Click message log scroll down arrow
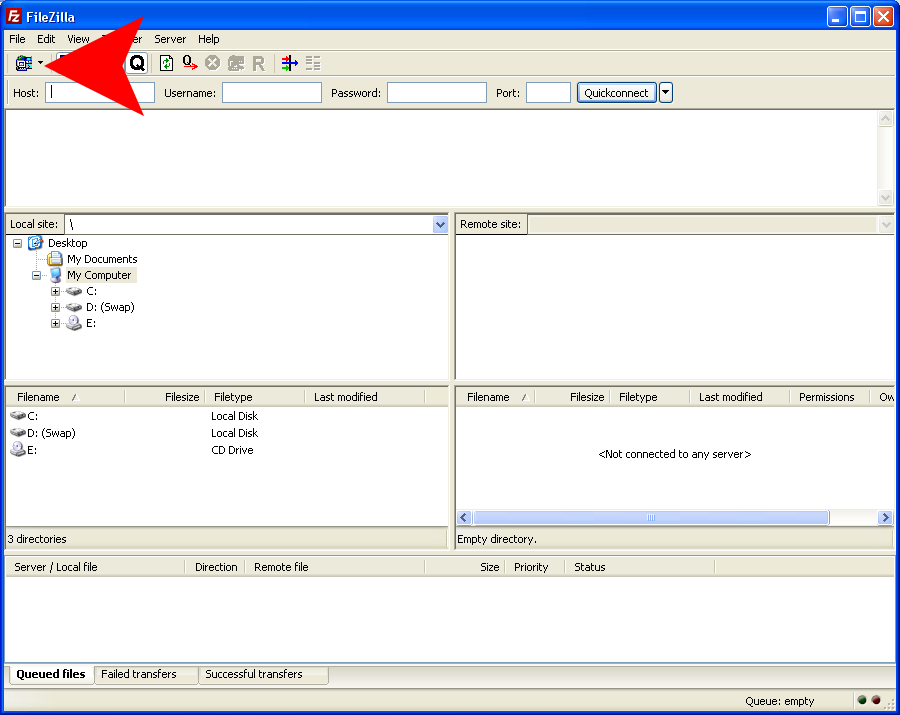This screenshot has height=715, width=900. [886, 197]
